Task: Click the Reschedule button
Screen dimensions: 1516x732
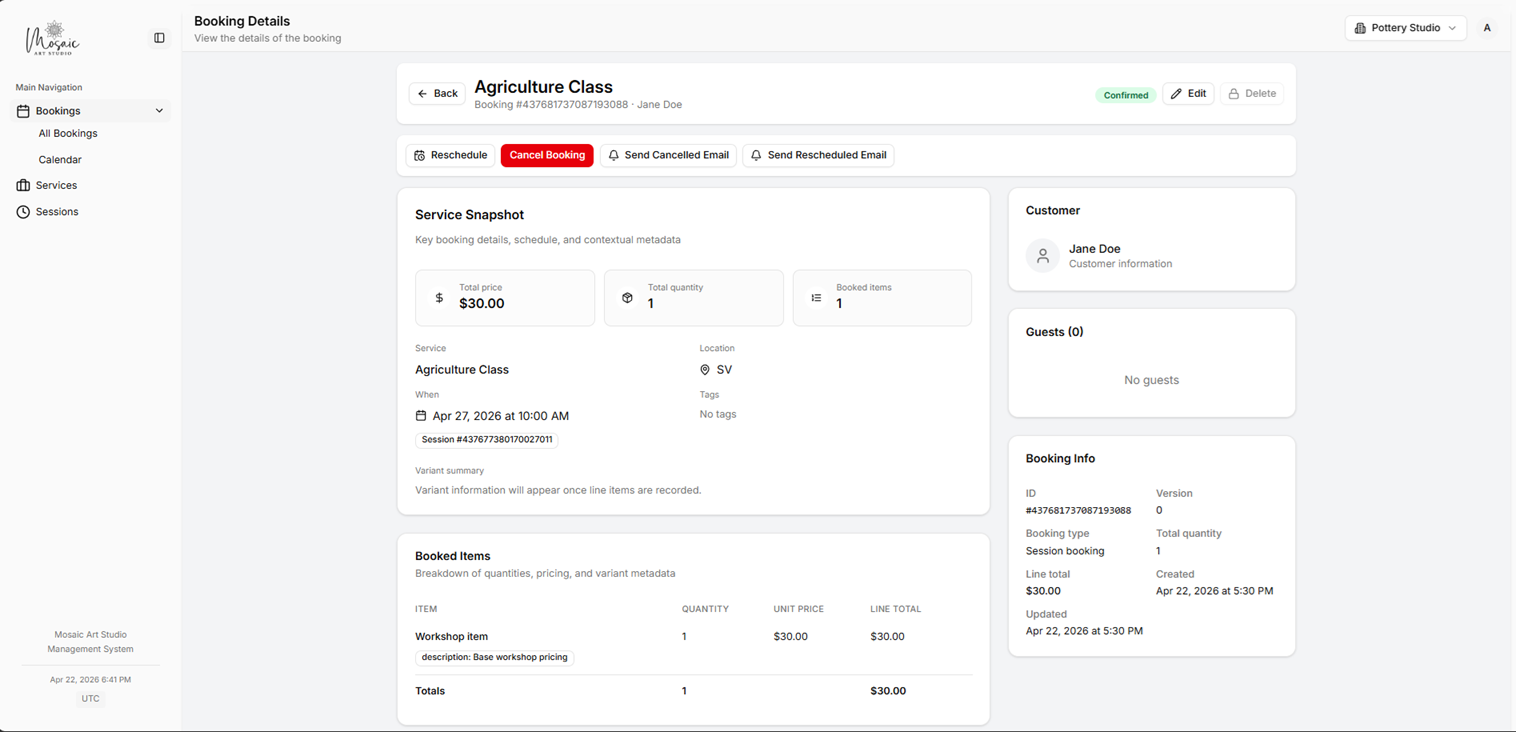Action: [450, 155]
